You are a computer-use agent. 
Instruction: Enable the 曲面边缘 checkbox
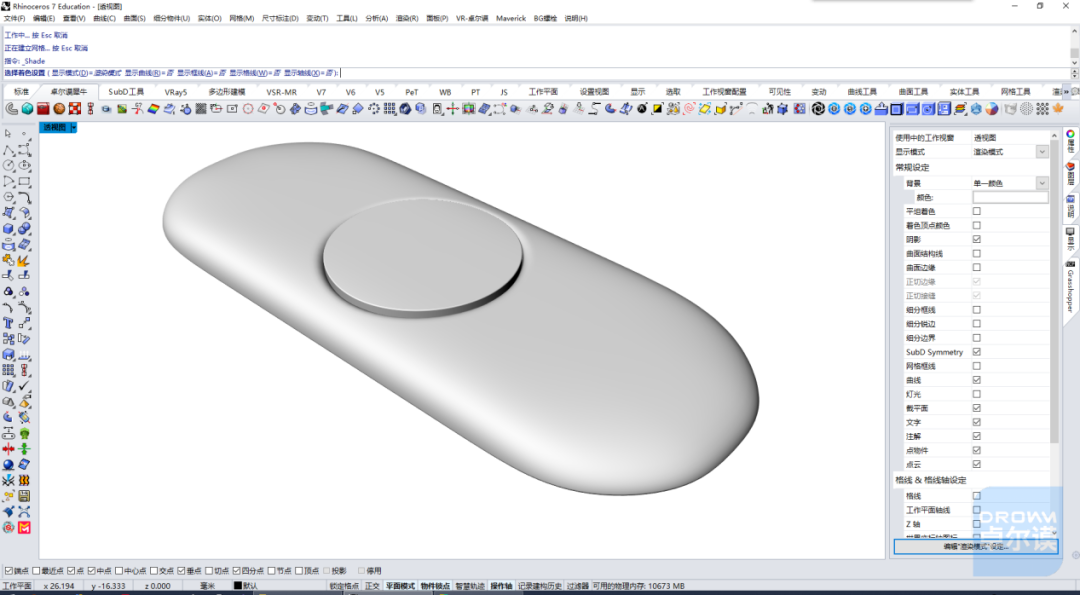(976, 267)
